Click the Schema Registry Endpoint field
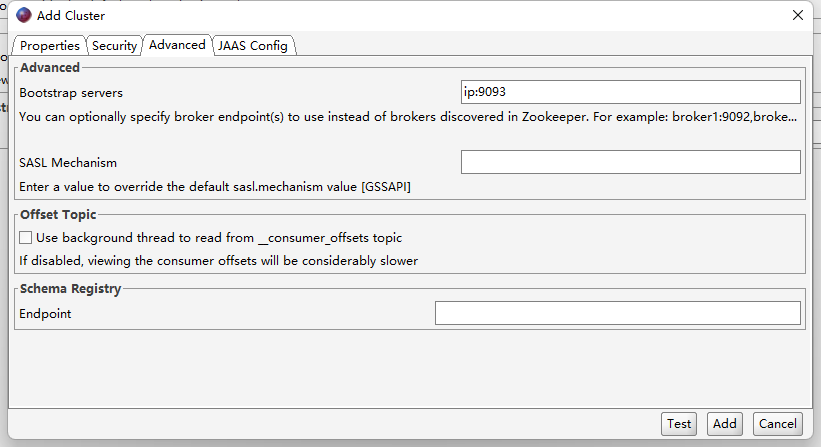 617,314
